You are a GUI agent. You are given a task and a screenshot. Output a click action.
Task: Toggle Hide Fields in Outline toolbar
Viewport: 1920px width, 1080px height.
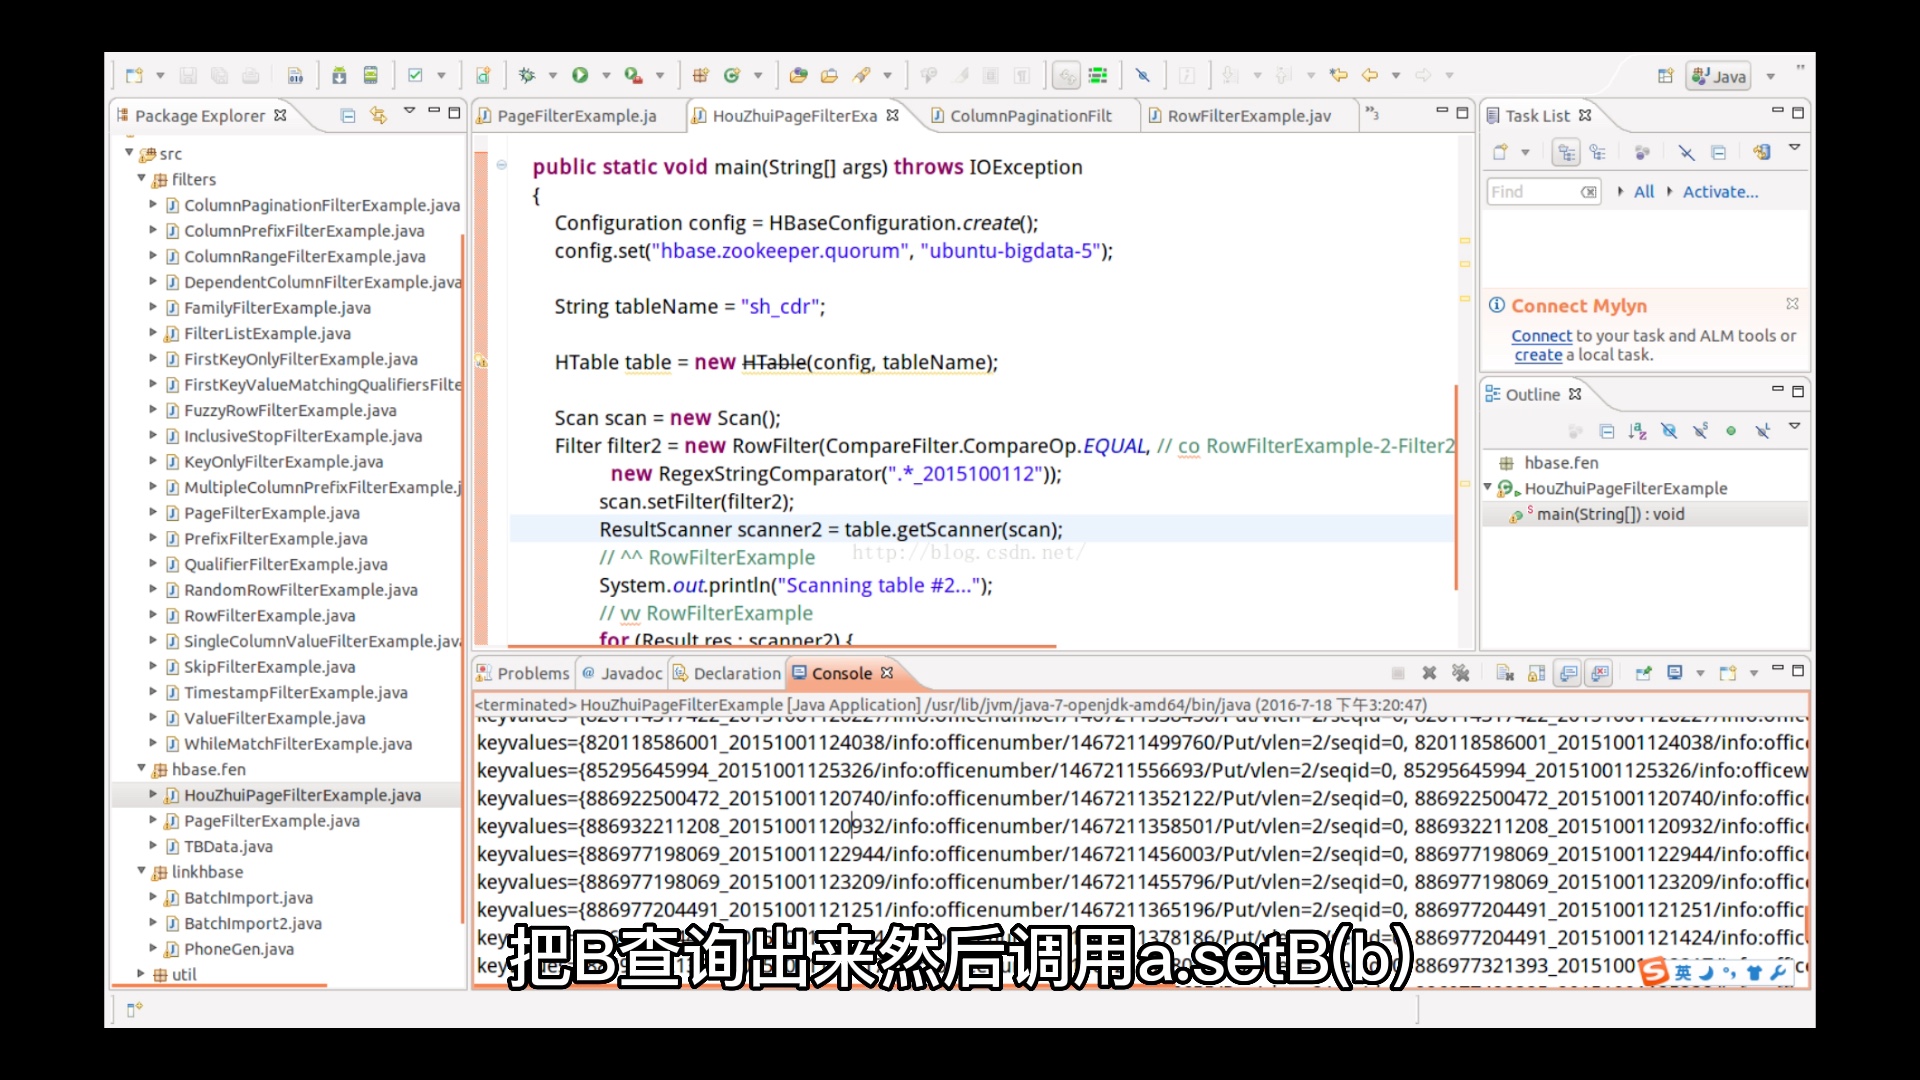tap(1668, 431)
